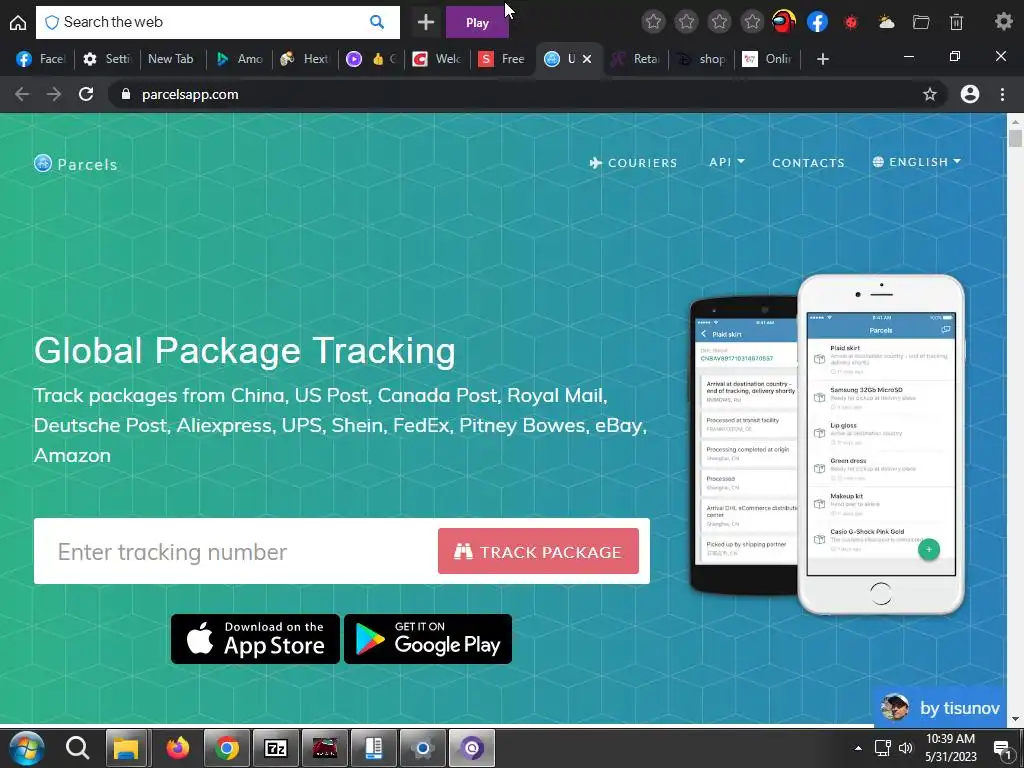Switch to the Free tab
Viewport: 1024px width, 768px height.
pyautogui.click(x=502, y=59)
